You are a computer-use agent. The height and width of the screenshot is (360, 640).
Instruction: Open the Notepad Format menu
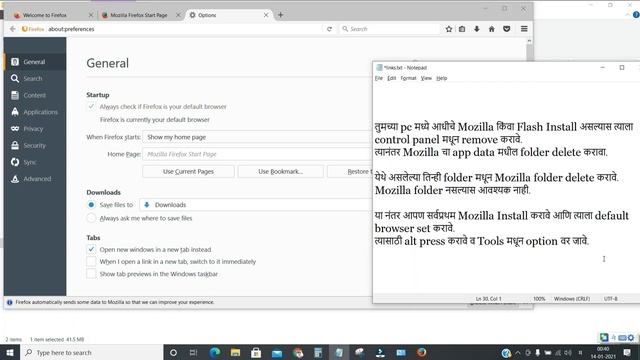408,78
